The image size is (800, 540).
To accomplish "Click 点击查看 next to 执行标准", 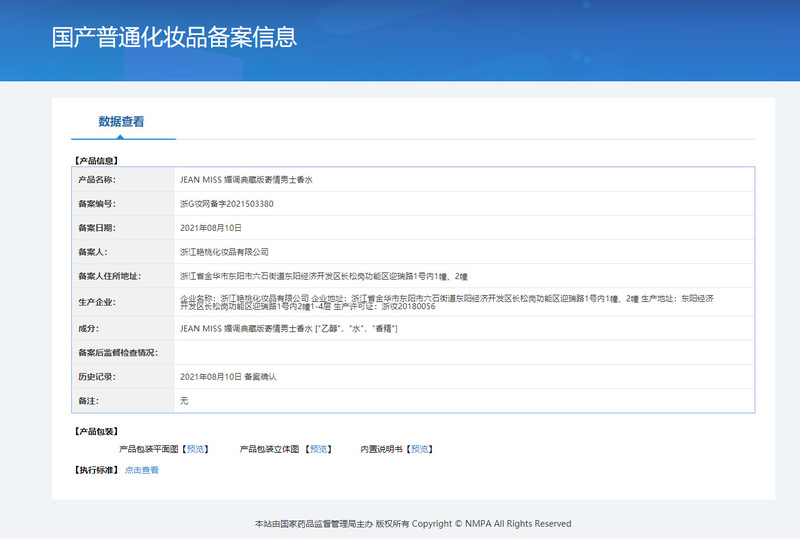I will 141,470.
